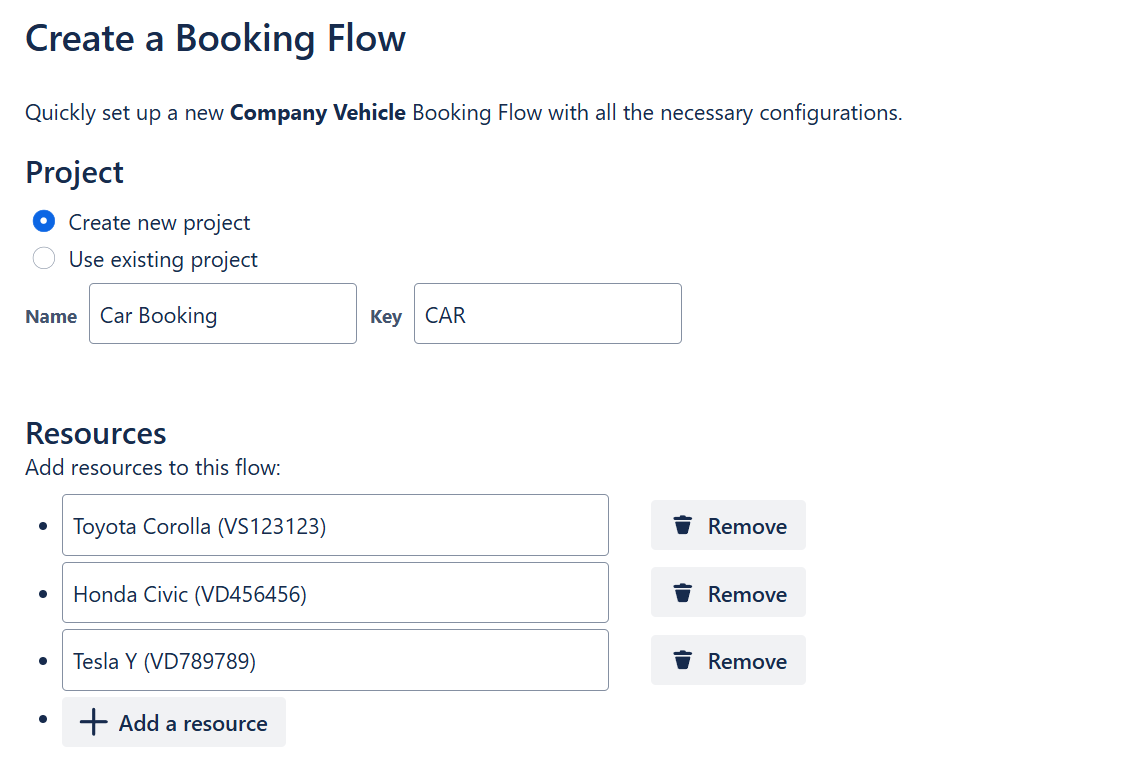
Task: Click the trash icon beside Tesla Y
Action: (x=683, y=661)
